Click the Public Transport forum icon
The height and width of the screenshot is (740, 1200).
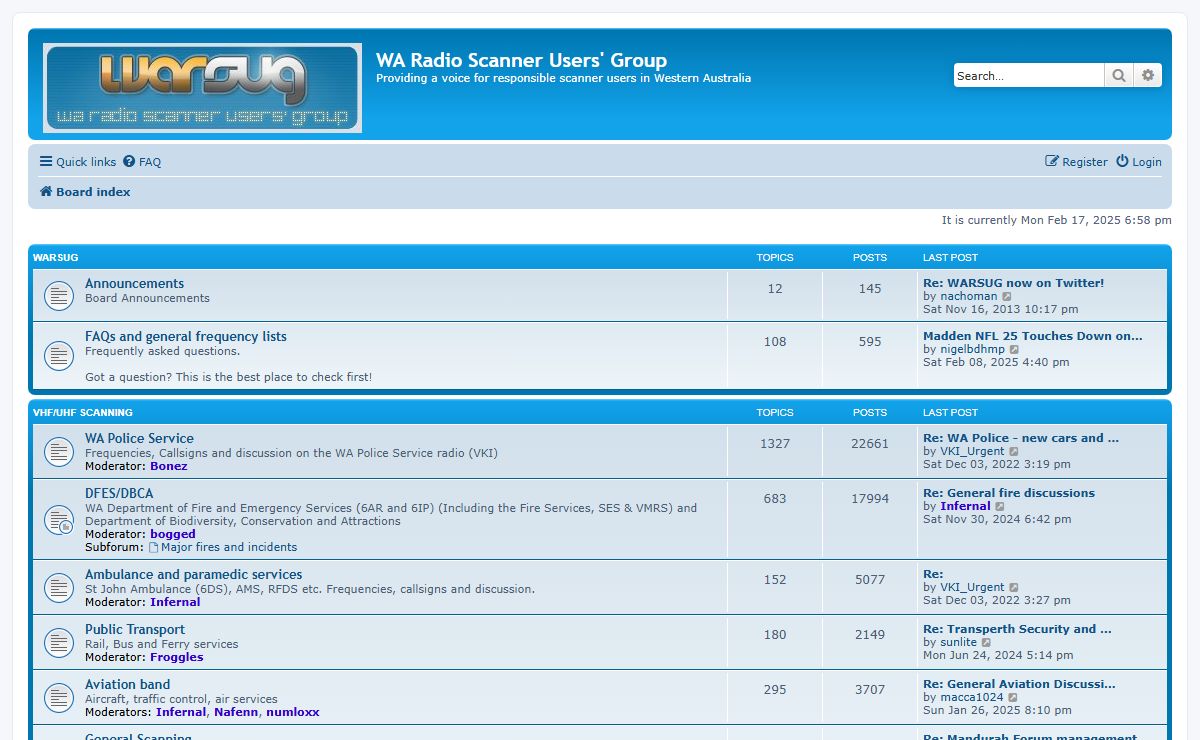click(x=59, y=643)
